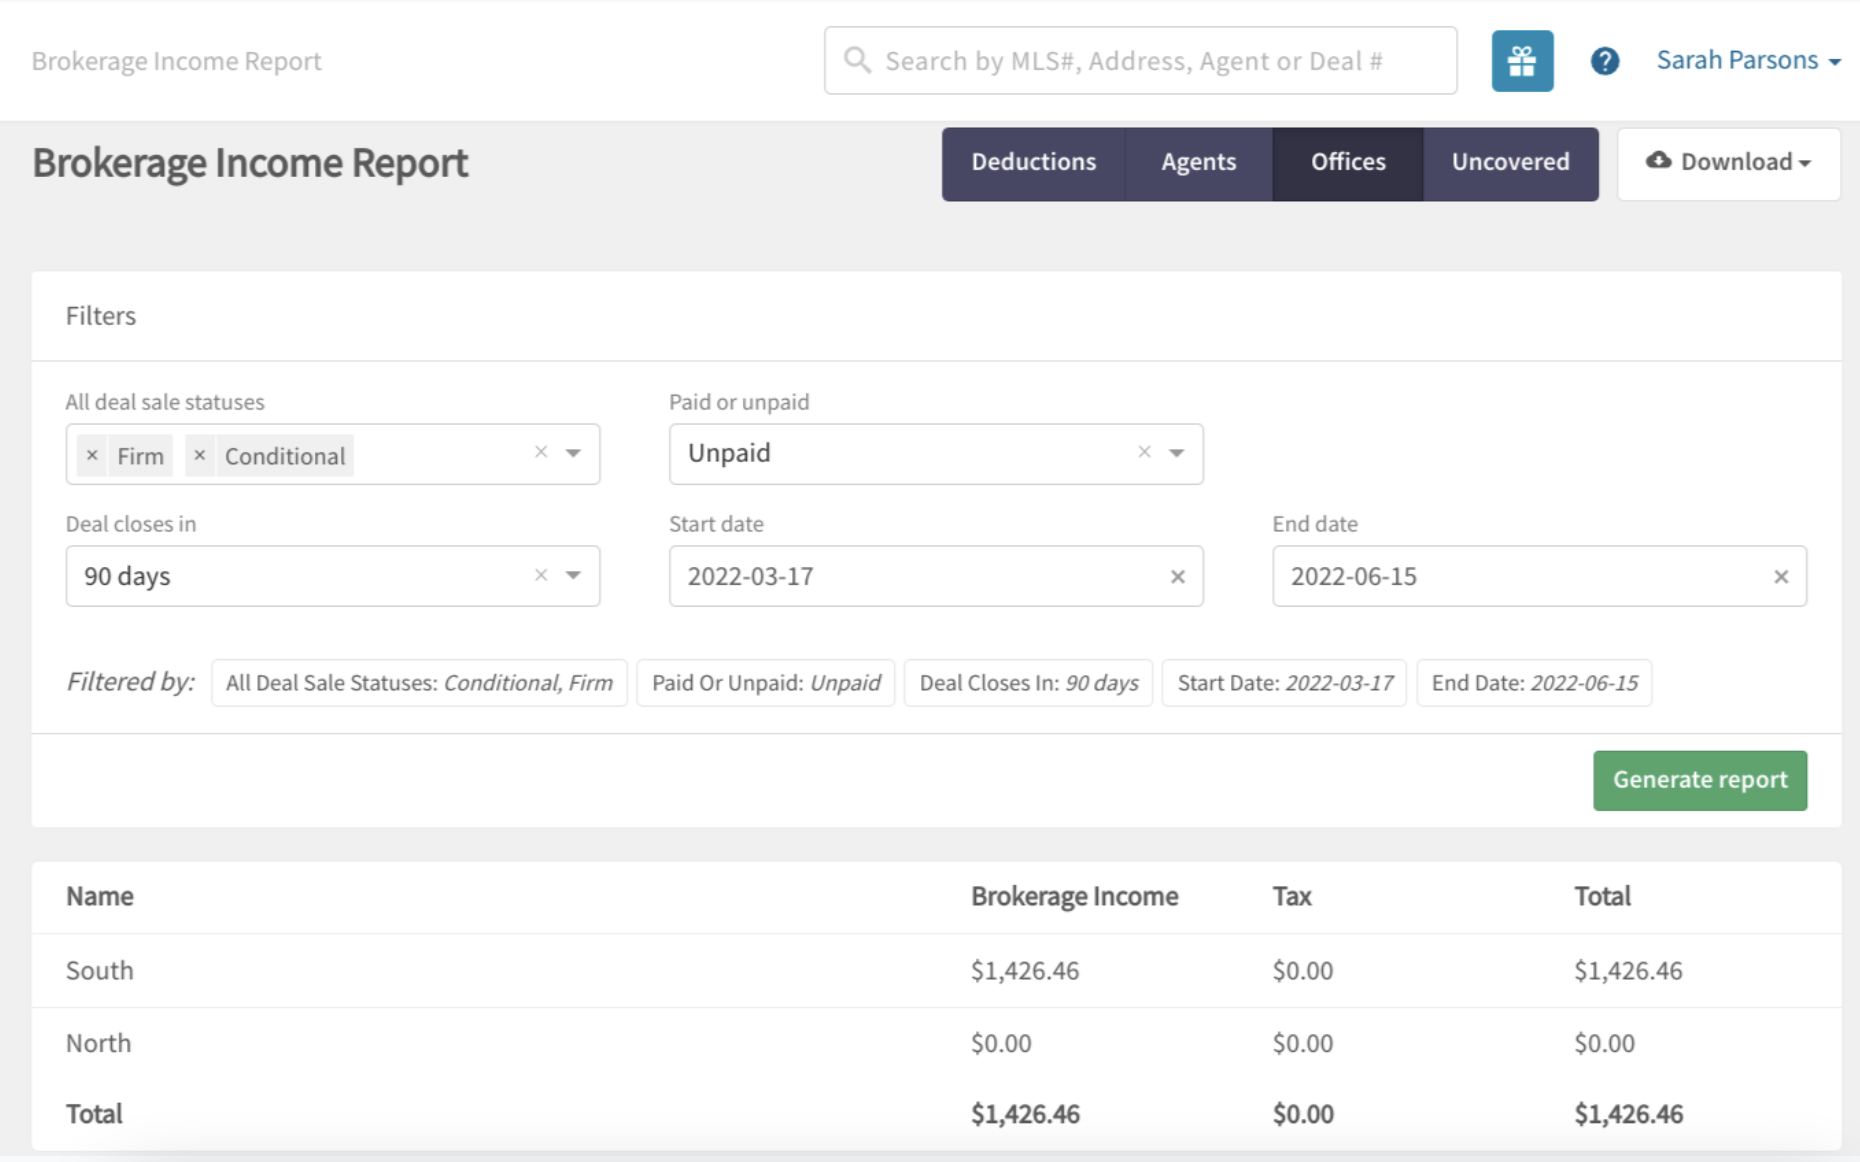Click South's brokerage income $1,426.46
The image size is (1860, 1162).
tap(1025, 970)
